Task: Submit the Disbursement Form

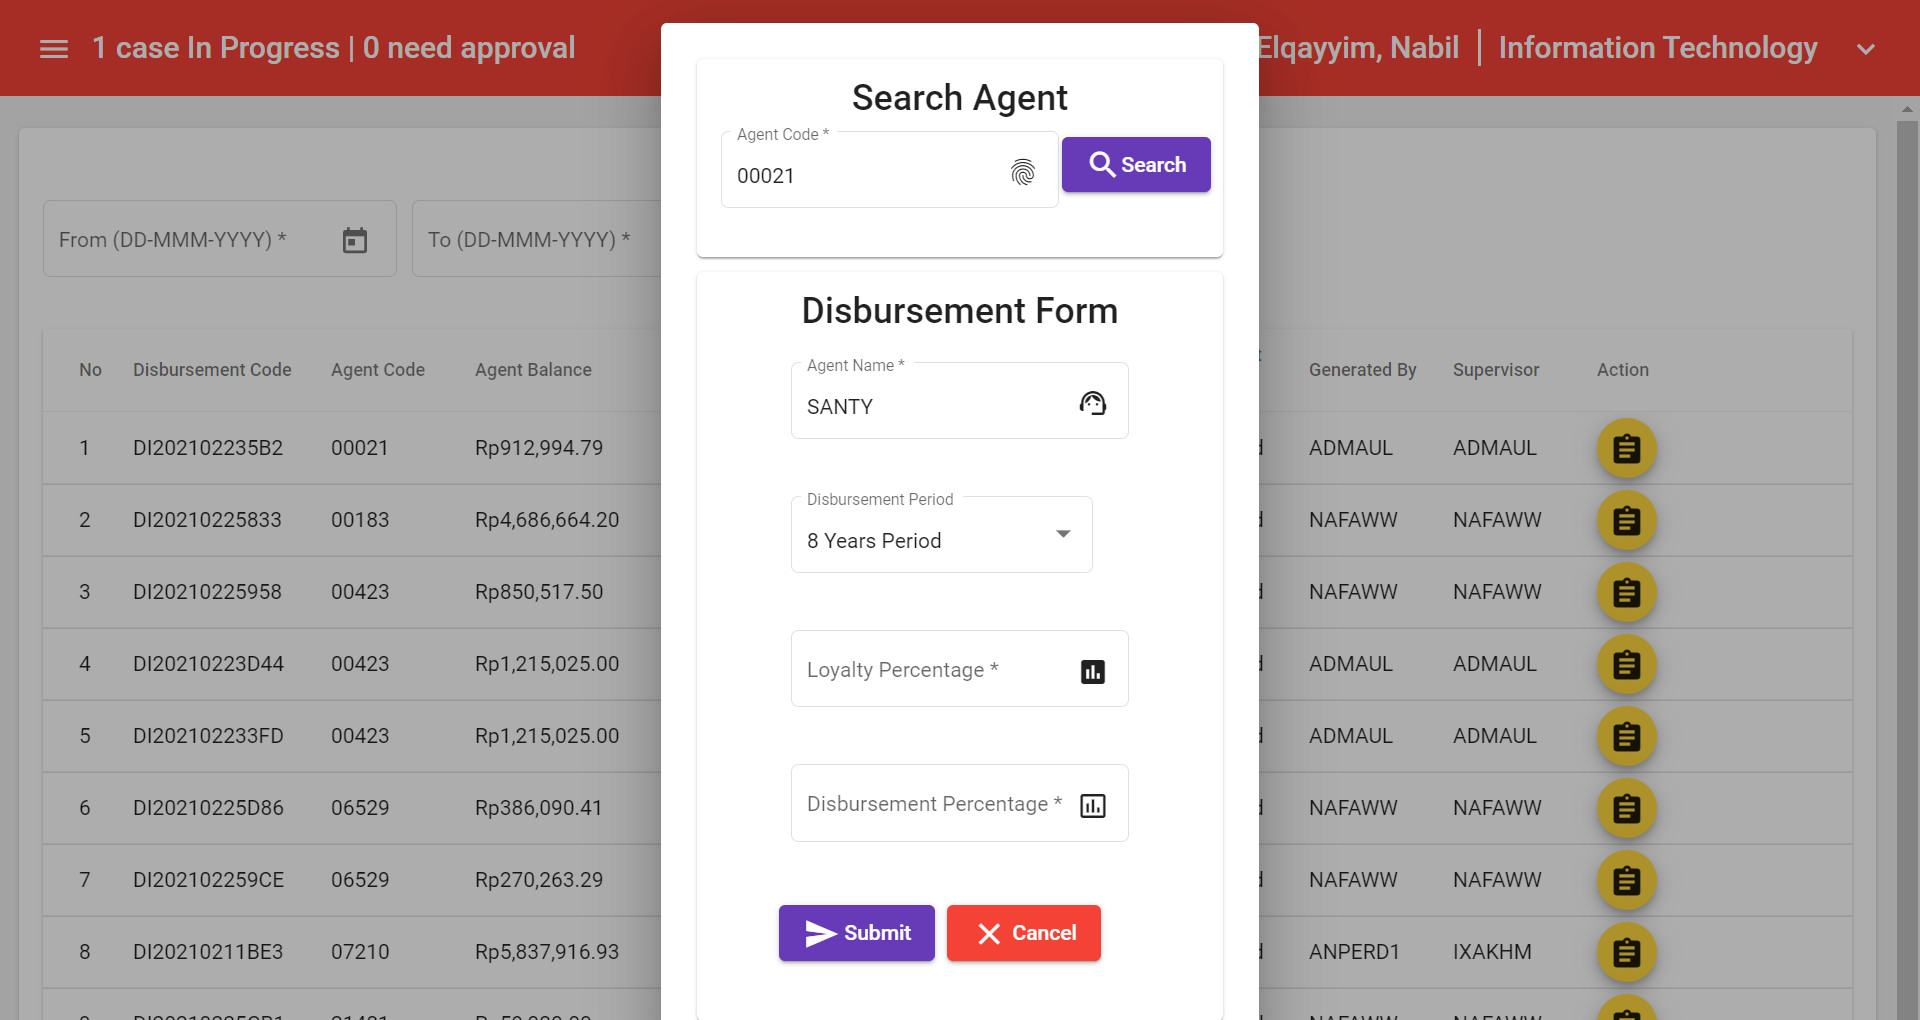Action: point(856,932)
